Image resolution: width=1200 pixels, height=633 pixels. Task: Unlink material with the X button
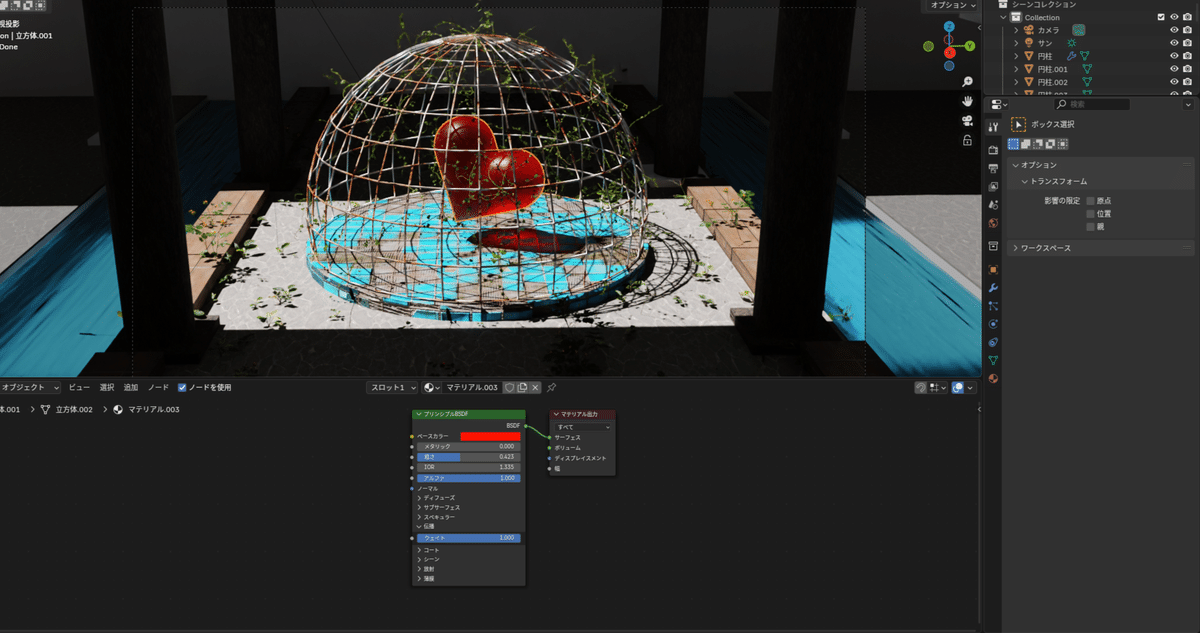535,387
